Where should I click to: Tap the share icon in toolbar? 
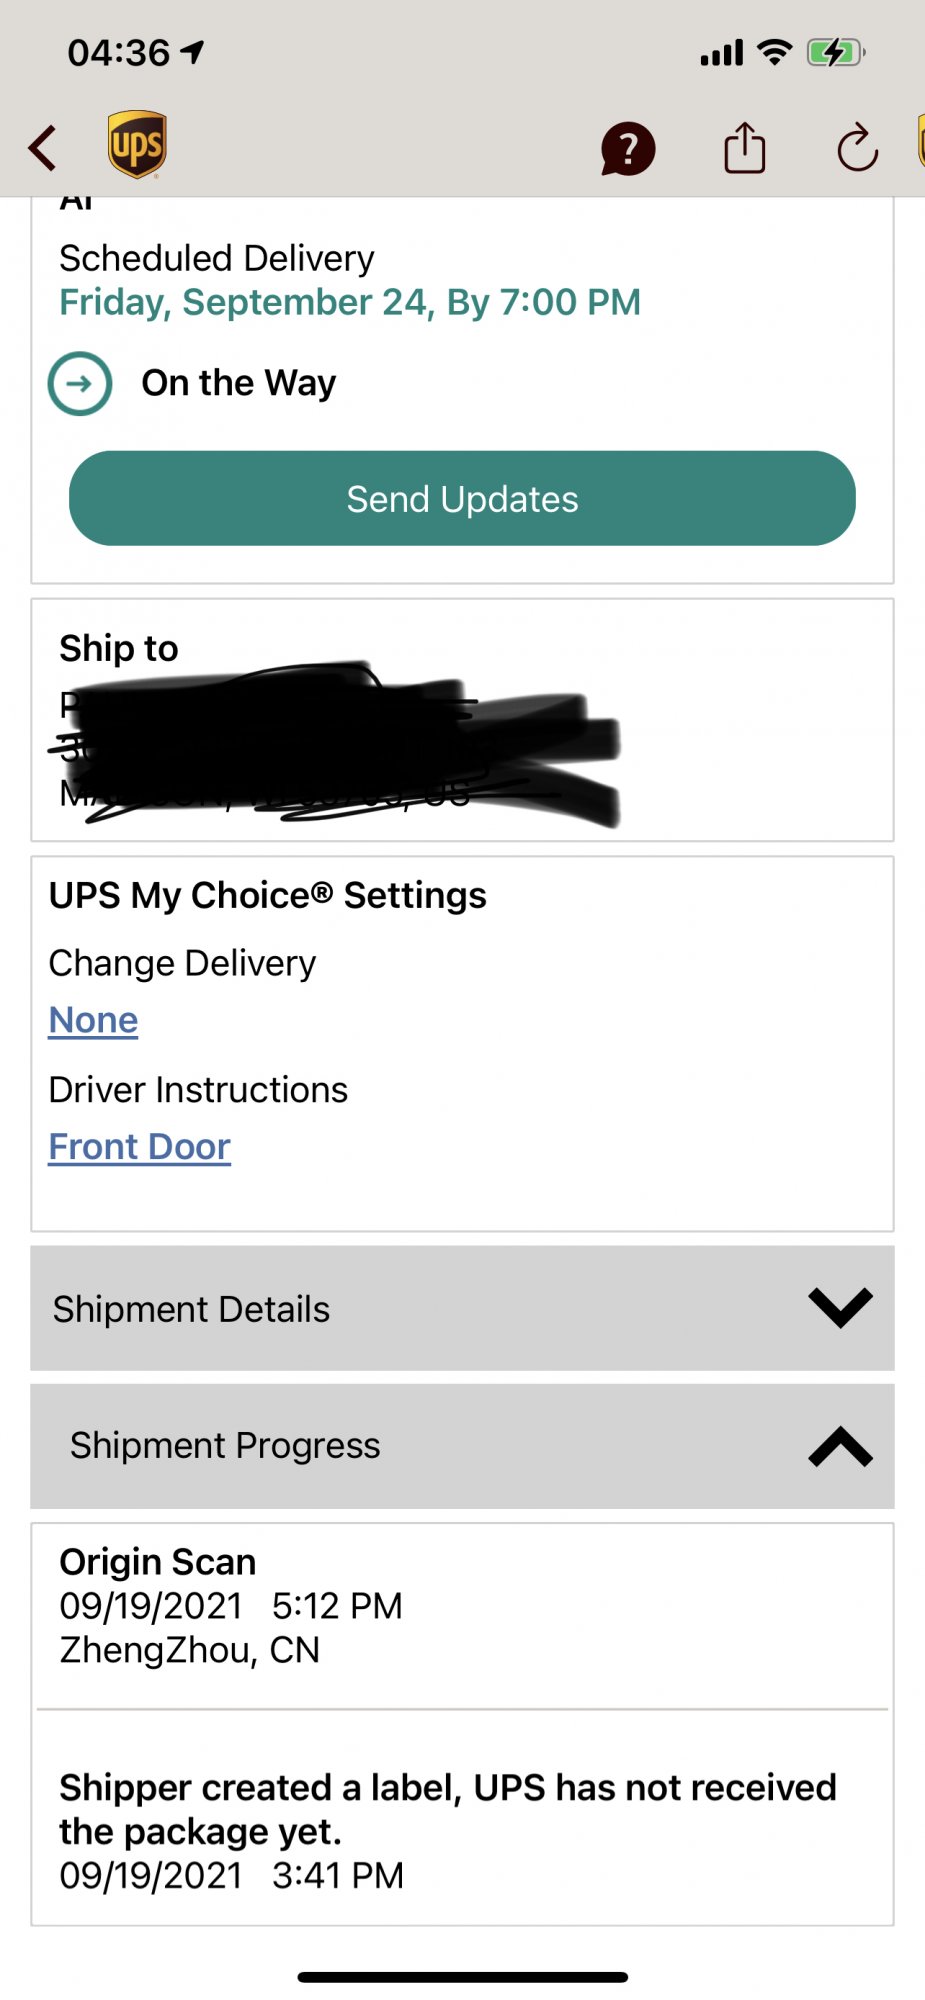(x=745, y=148)
